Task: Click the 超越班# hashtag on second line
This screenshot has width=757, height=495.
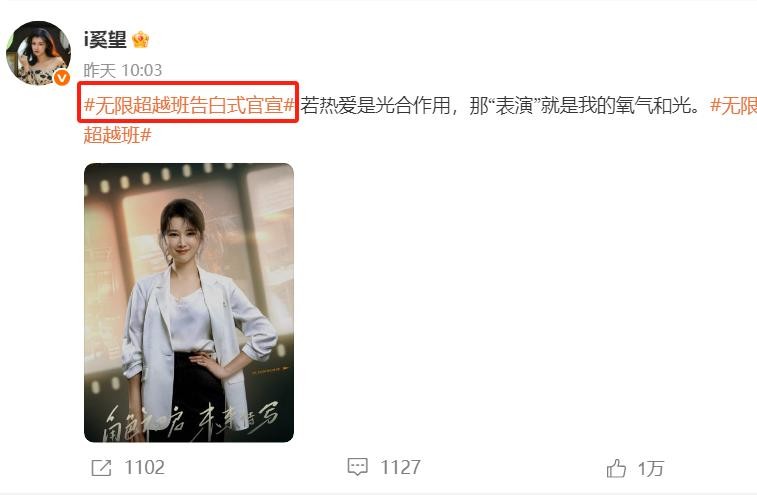Action: click(117, 135)
